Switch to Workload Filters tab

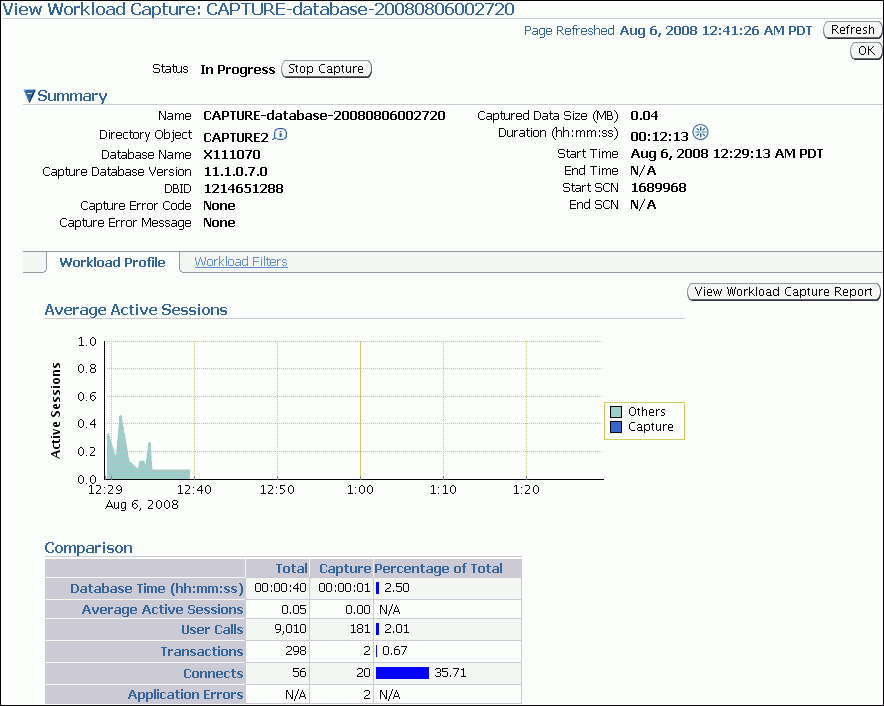[241, 262]
